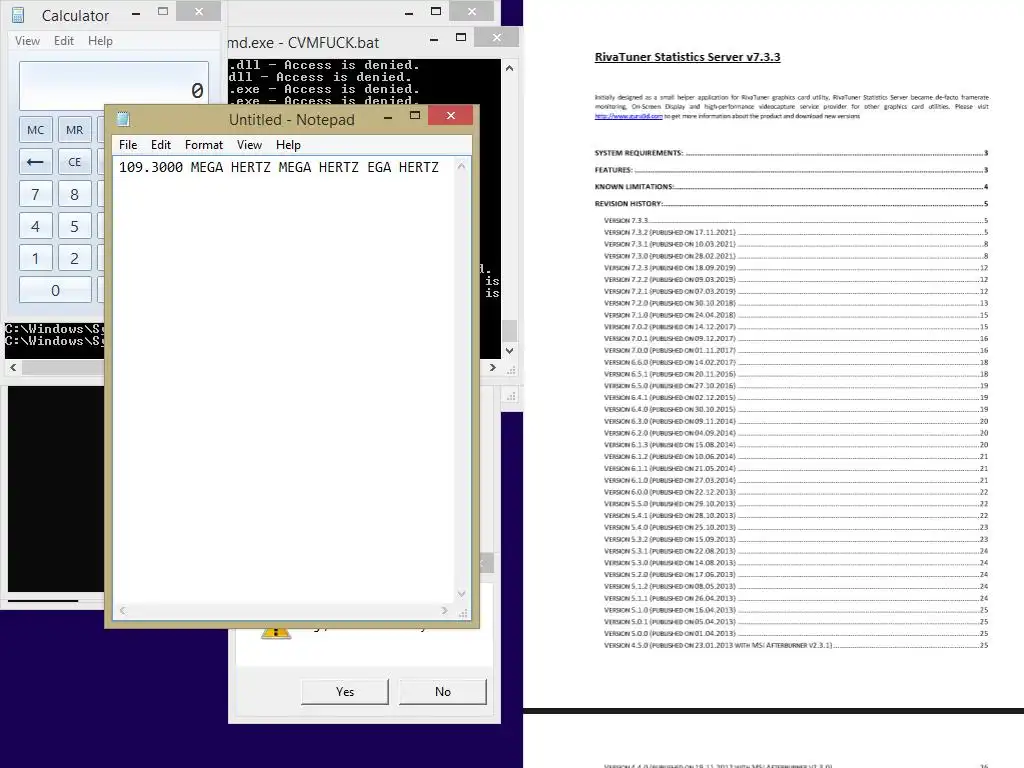1024x768 pixels.
Task: Click calculator digit 2
Action: click(x=74, y=258)
